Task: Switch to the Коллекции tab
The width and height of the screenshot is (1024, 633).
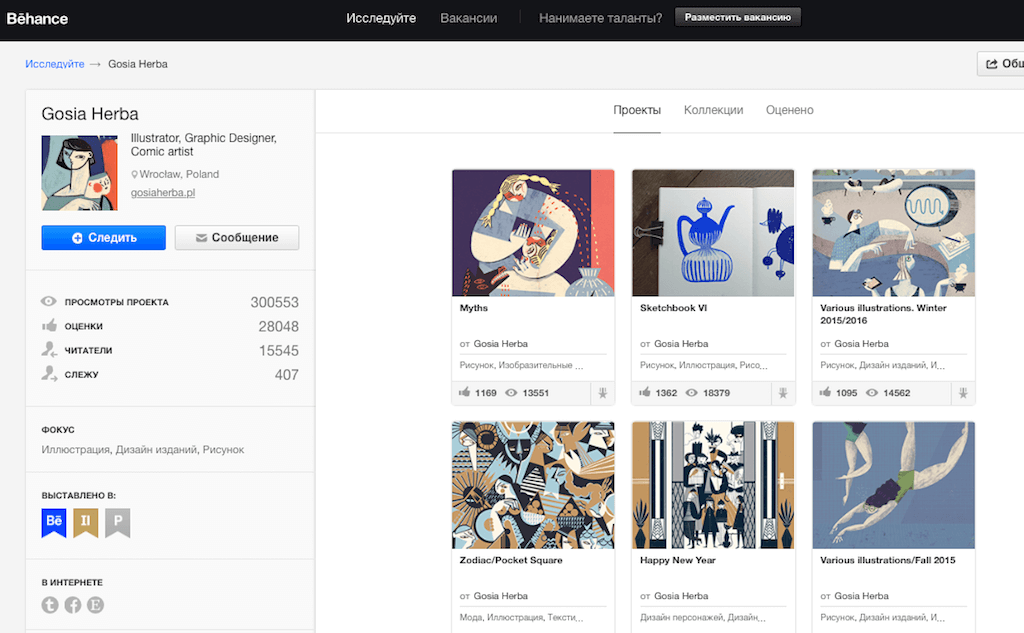Action: click(x=713, y=110)
